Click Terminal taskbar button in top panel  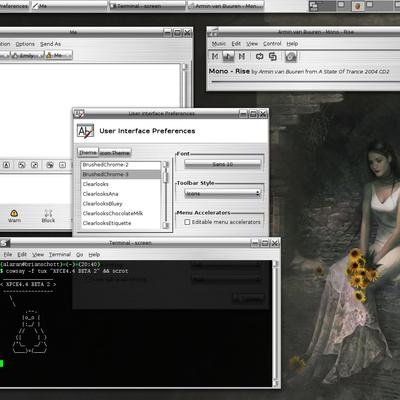147,5
